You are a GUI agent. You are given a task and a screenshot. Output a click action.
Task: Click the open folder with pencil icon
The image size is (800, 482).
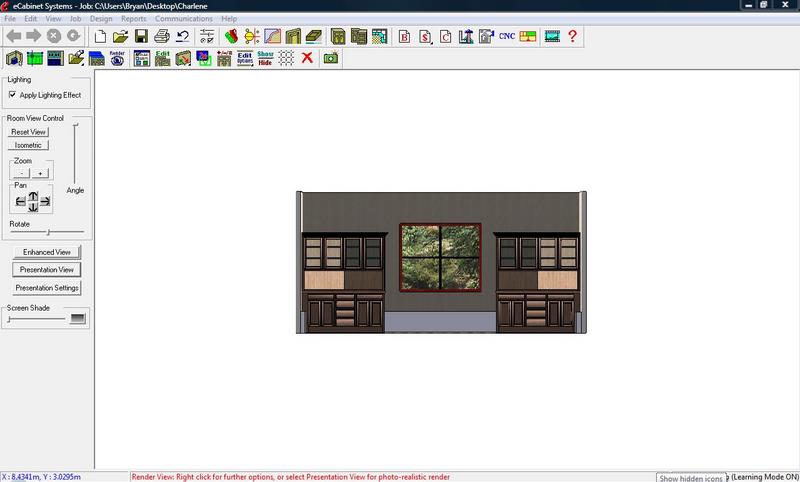(76, 58)
